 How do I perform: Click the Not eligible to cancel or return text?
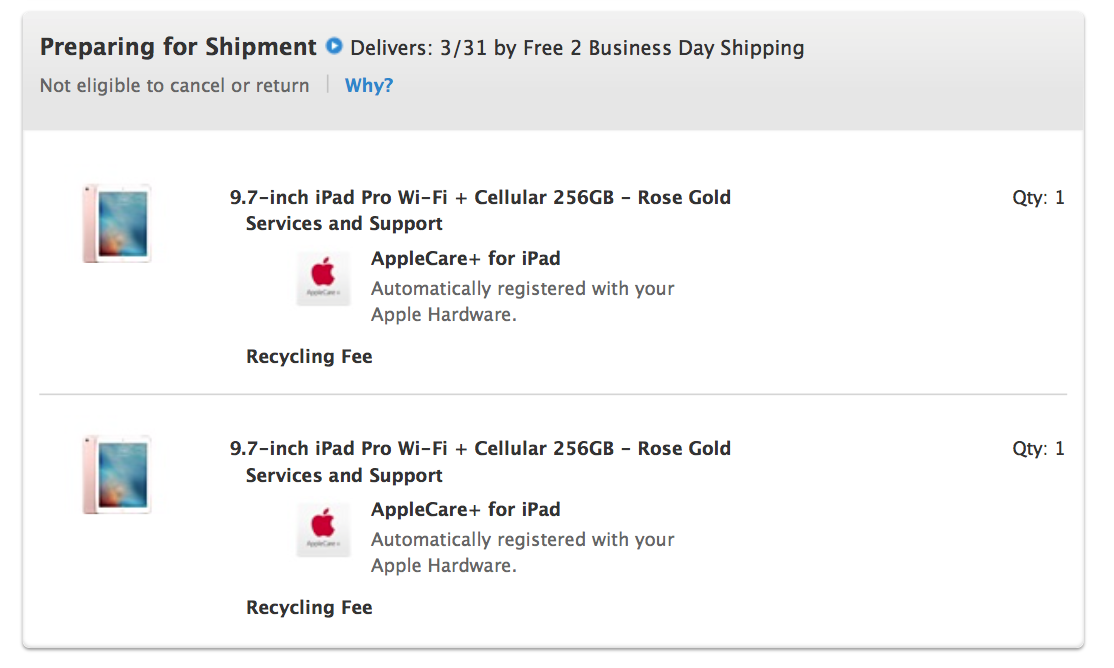174,86
